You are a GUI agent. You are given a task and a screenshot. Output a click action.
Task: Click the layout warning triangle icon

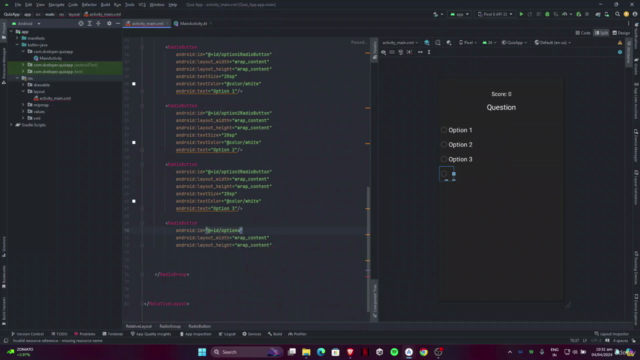pos(620,42)
